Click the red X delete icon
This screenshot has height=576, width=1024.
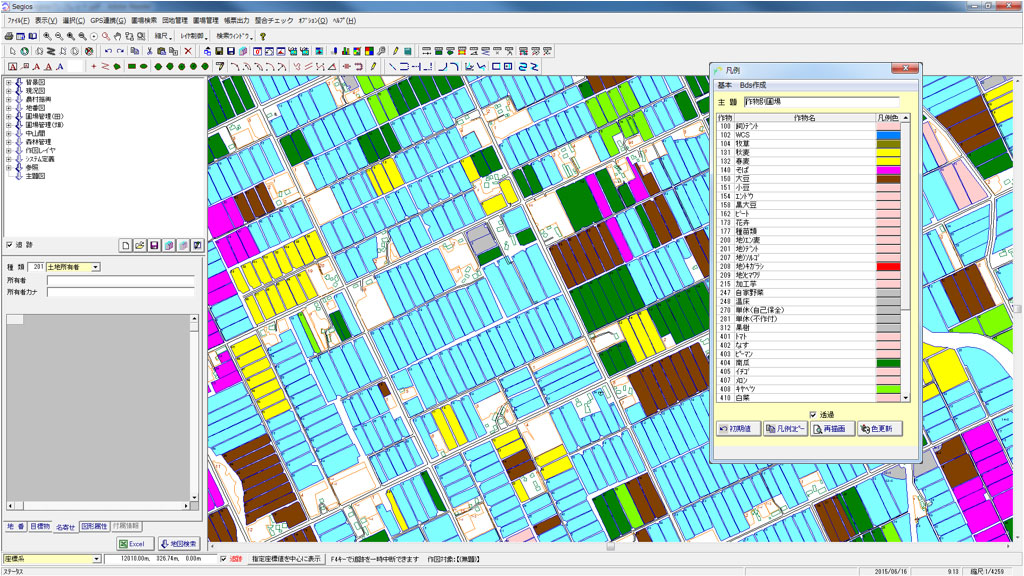point(188,51)
